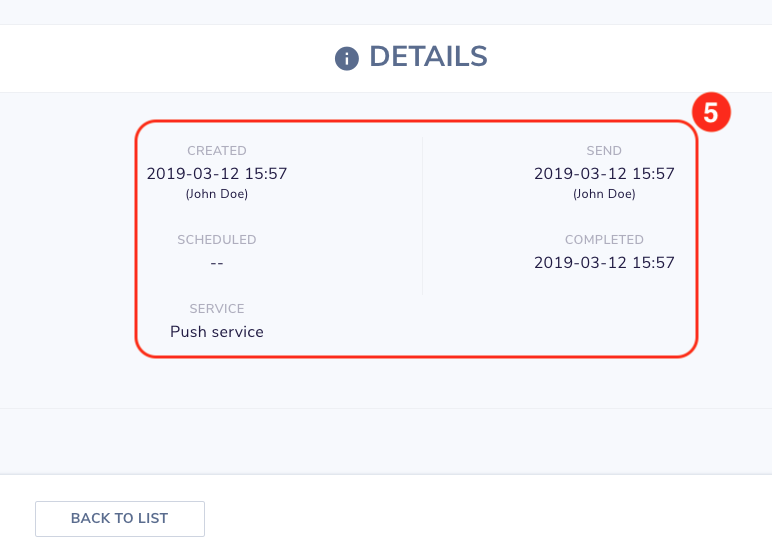Click the vertical divider between columns
Screen dimensions: 772x550
pos(422,217)
